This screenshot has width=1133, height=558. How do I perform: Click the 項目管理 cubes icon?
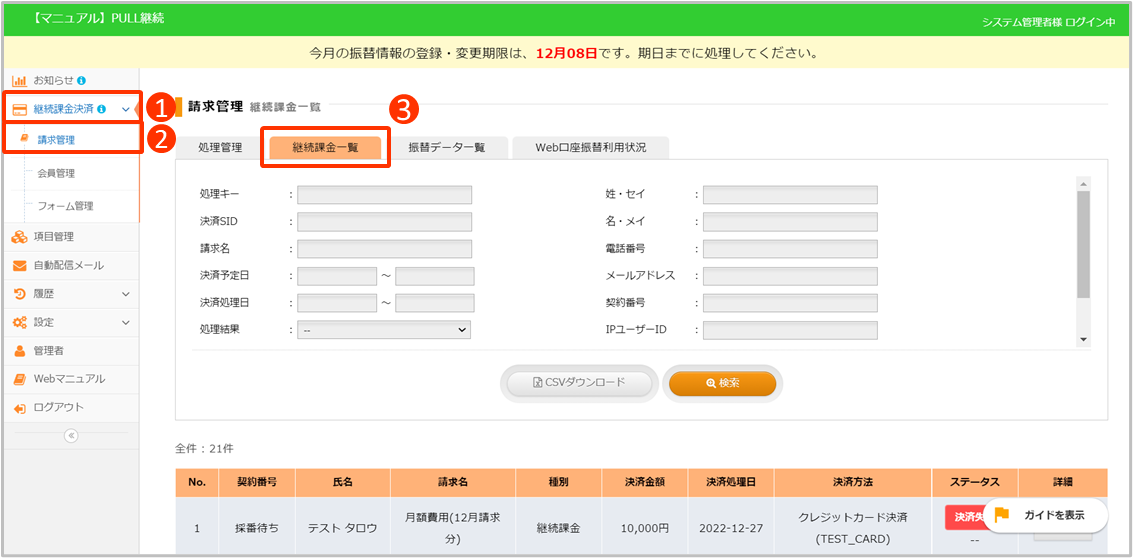click(19, 237)
